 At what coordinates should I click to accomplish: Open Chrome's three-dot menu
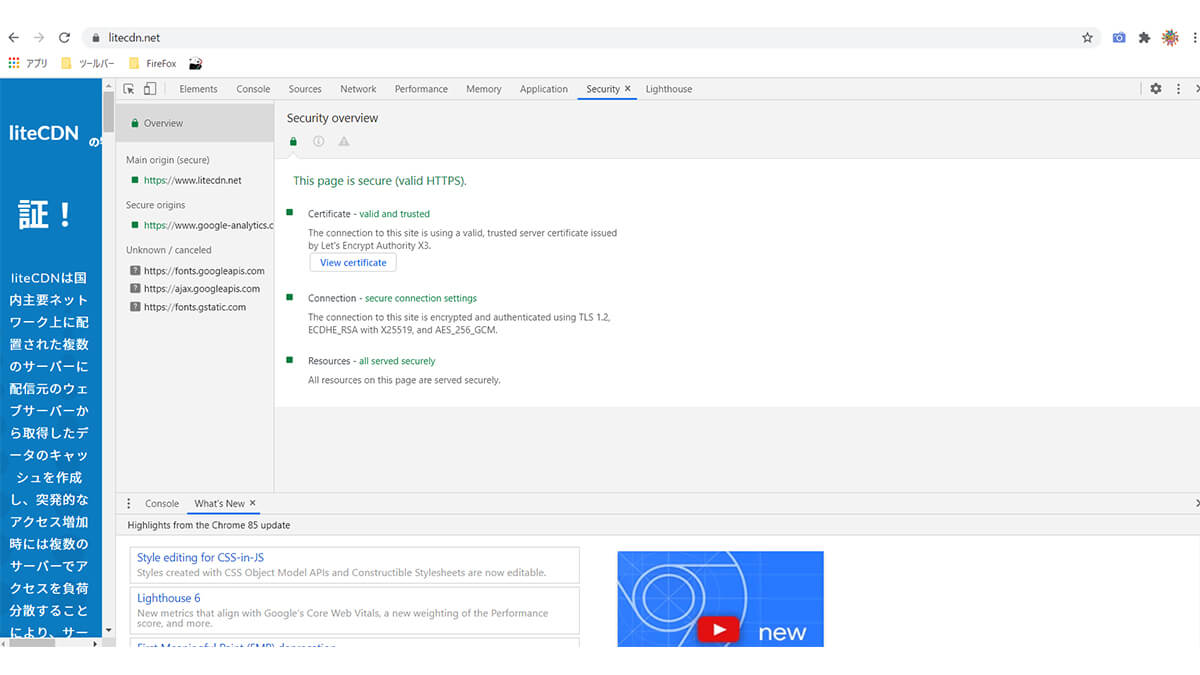1194,37
